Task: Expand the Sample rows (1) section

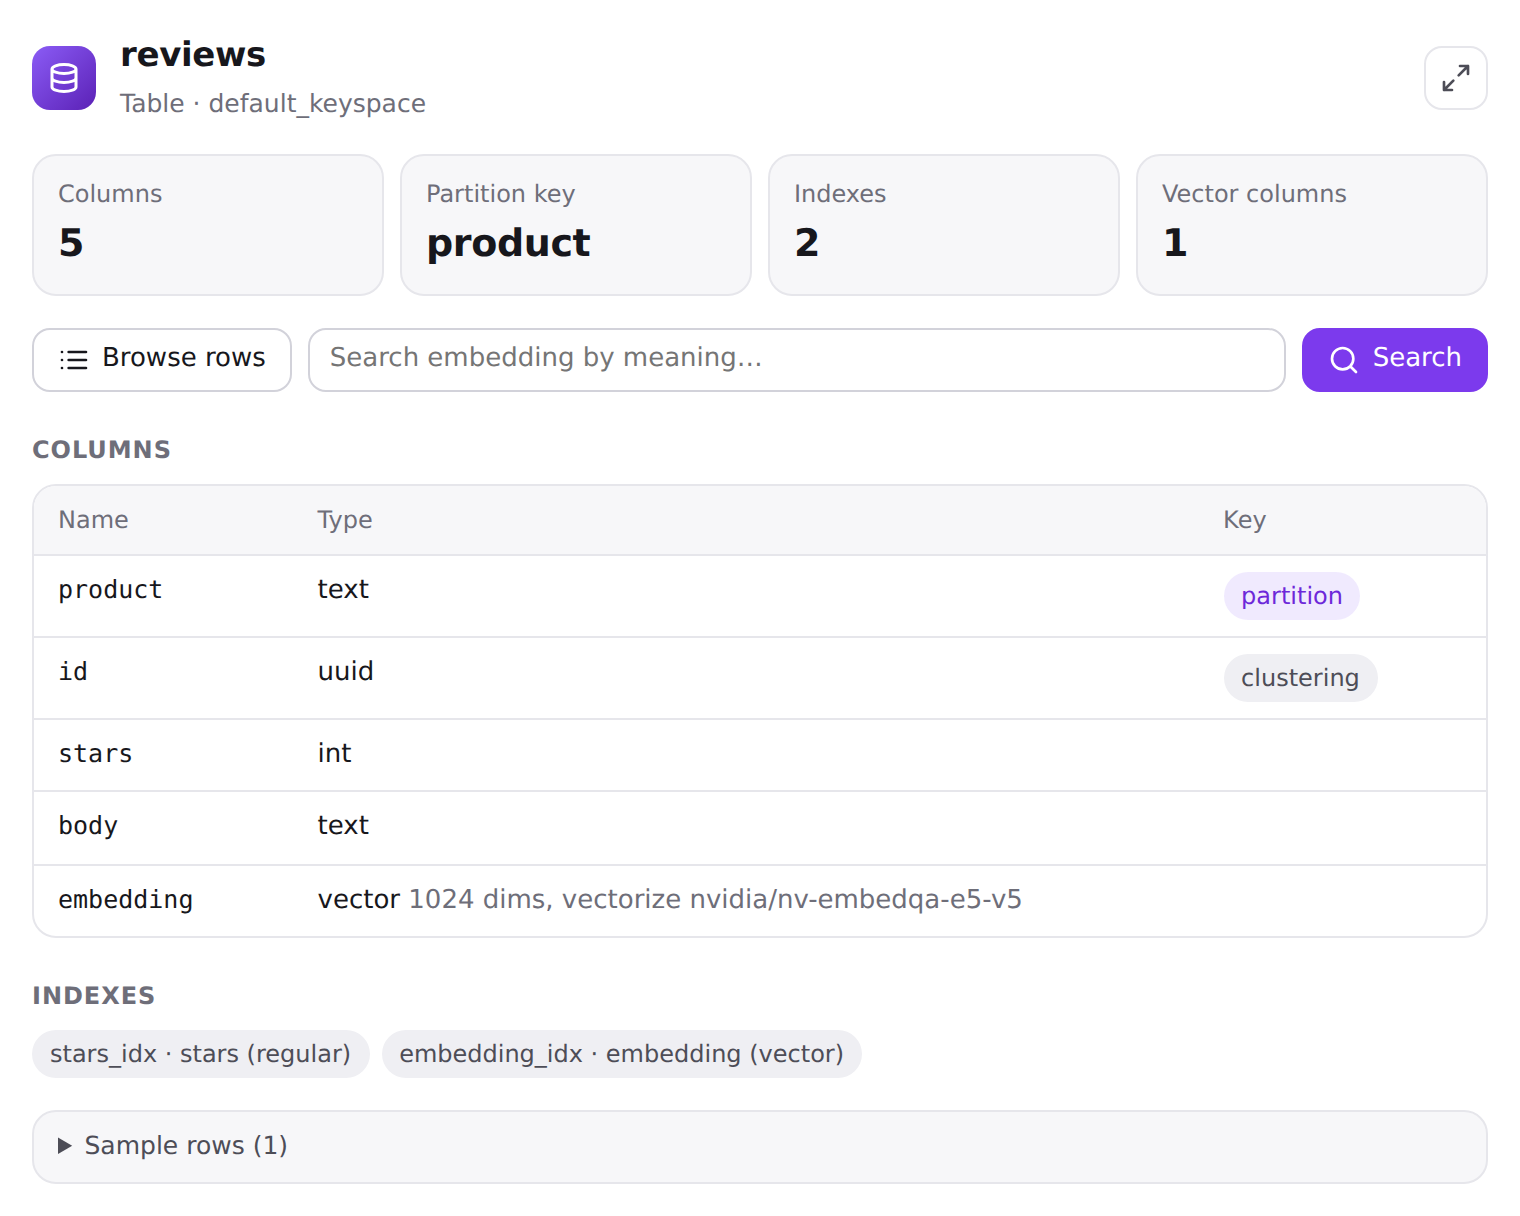Action: pos(759,1146)
